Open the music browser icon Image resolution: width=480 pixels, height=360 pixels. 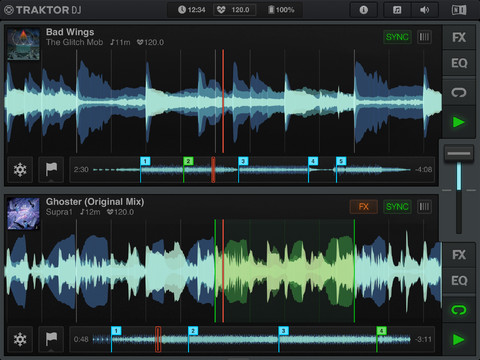(397, 10)
